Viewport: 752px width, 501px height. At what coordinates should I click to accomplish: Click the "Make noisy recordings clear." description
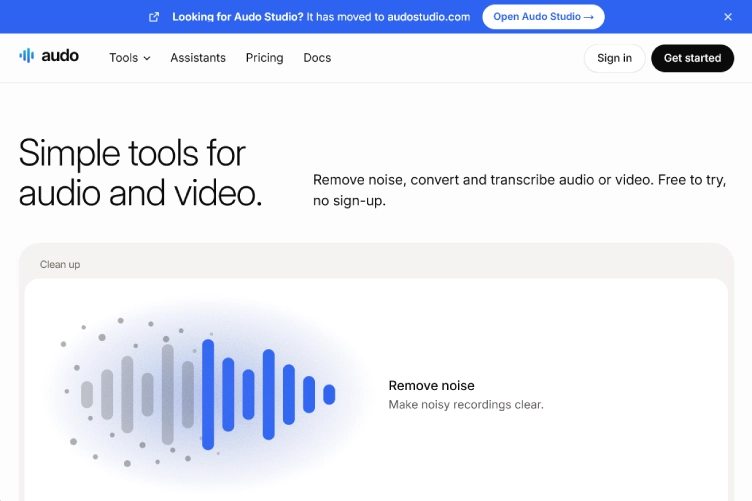466,405
